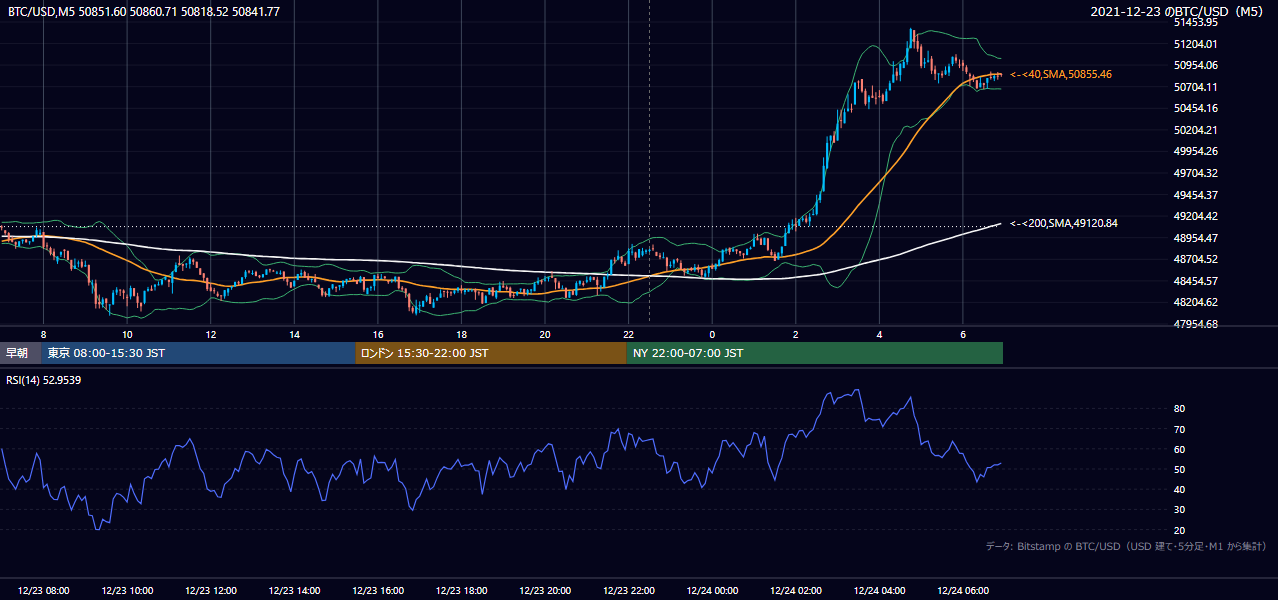Click hour label 2 under price chart

[795, 334]
